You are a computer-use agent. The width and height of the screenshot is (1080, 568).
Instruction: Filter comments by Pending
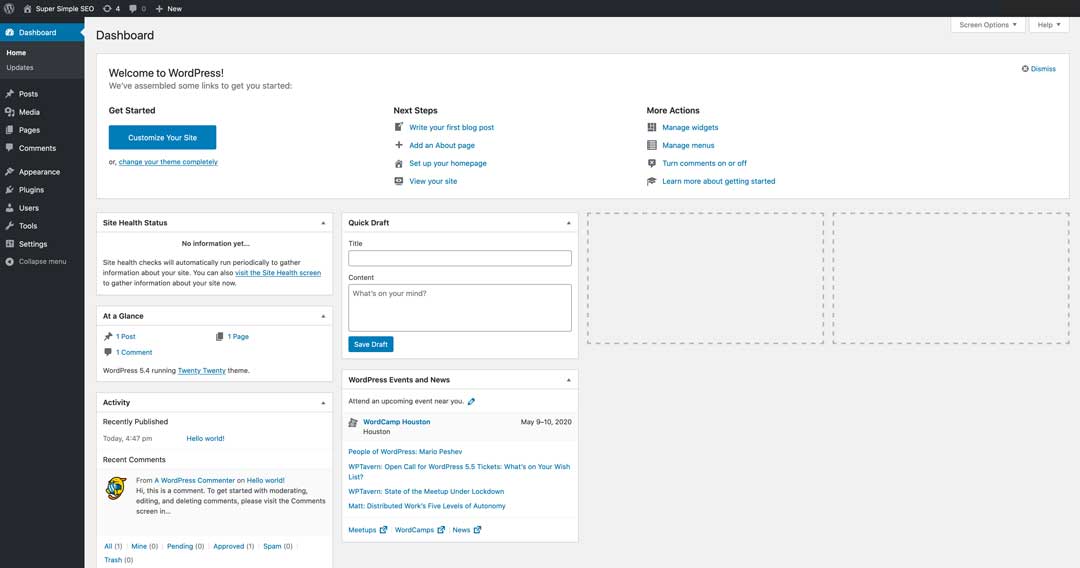pos(180,546)
